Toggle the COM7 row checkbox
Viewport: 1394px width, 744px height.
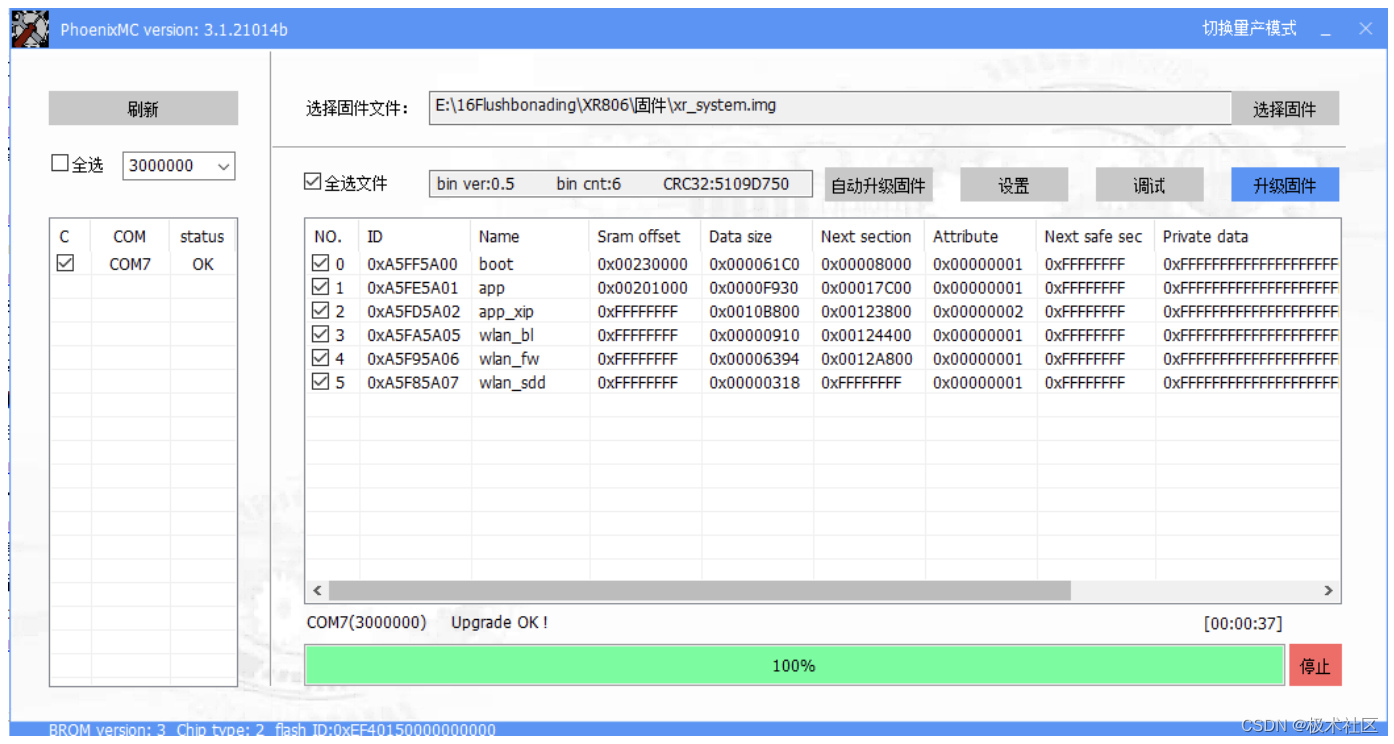click(66, 264)
